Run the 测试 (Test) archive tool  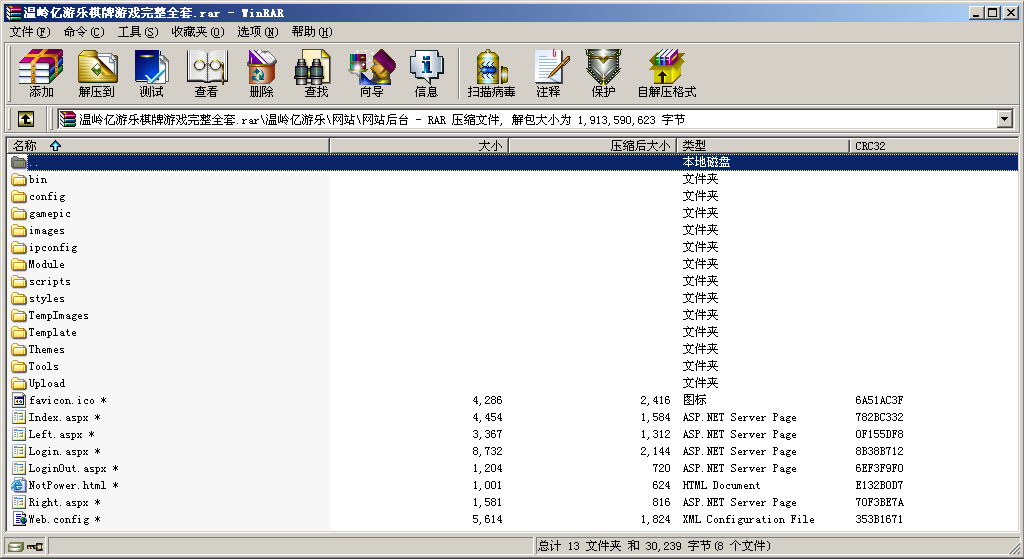click(x=151, y=74)
